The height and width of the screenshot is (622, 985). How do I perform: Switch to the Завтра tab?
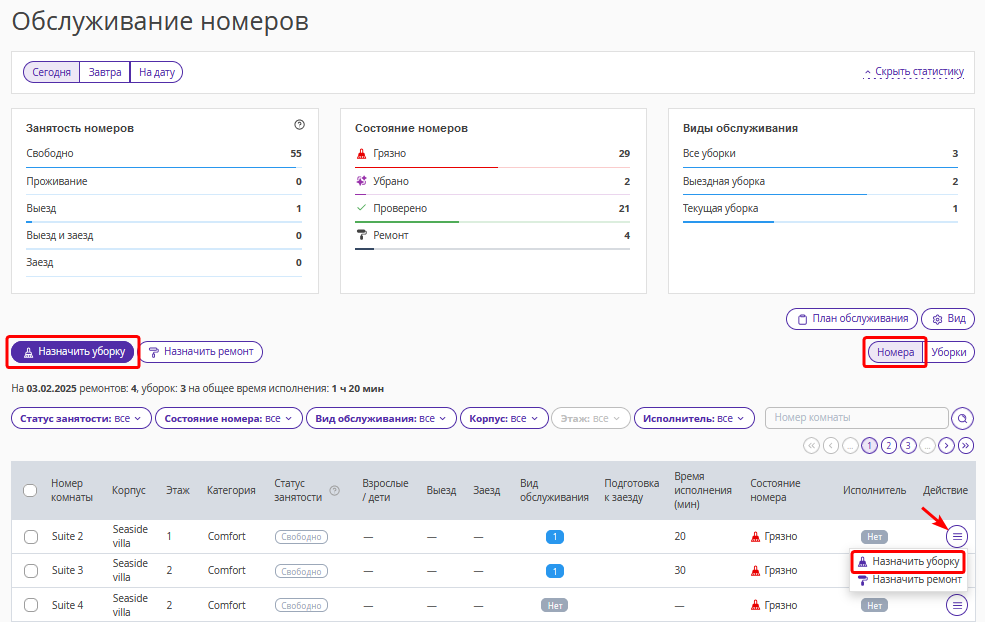click(105, 72)
